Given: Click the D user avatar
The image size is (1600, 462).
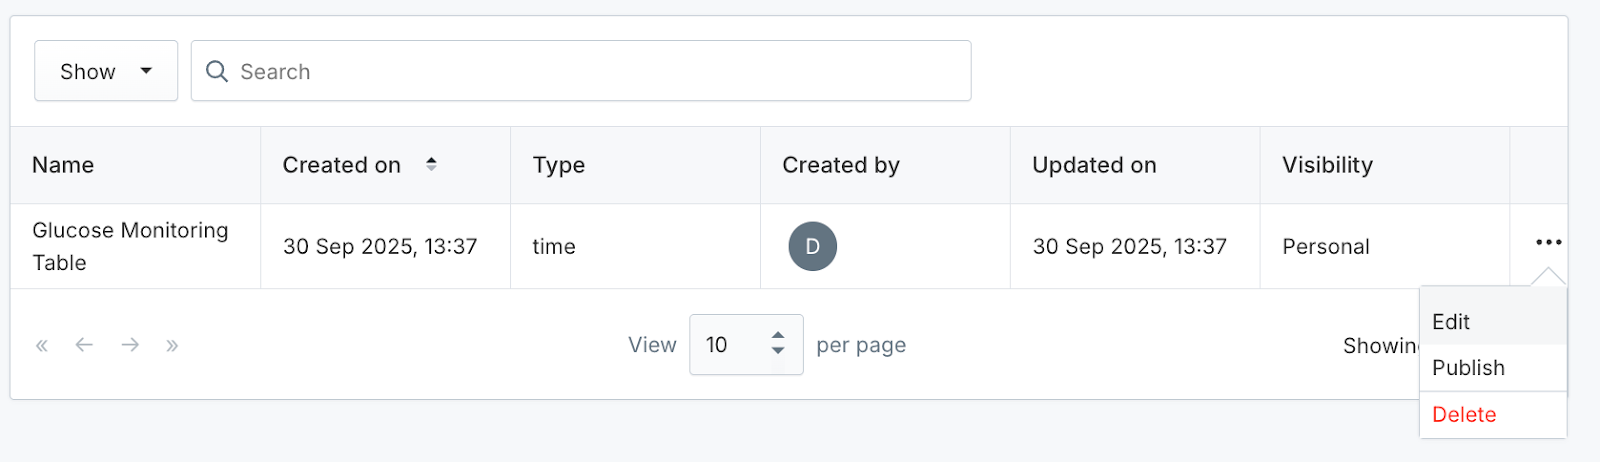Looking at the screenshot, I should tap(812, 246).
